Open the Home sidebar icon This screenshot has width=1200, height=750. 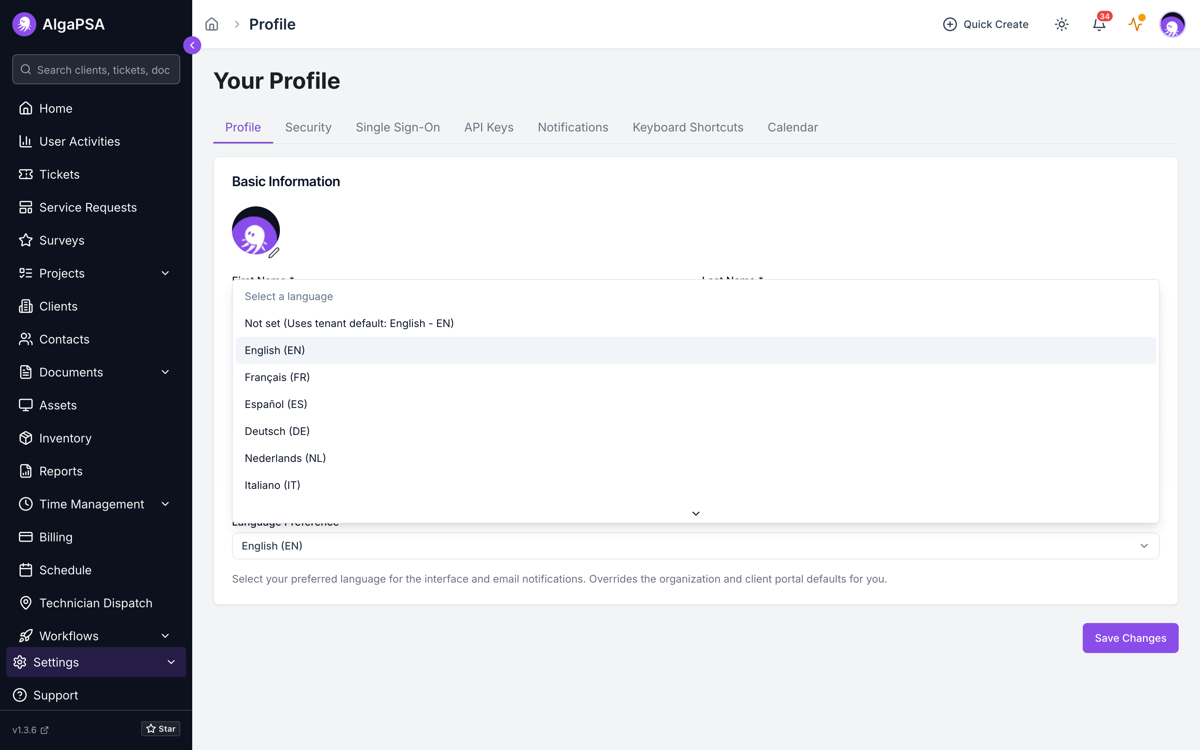(x=26, y=108)
